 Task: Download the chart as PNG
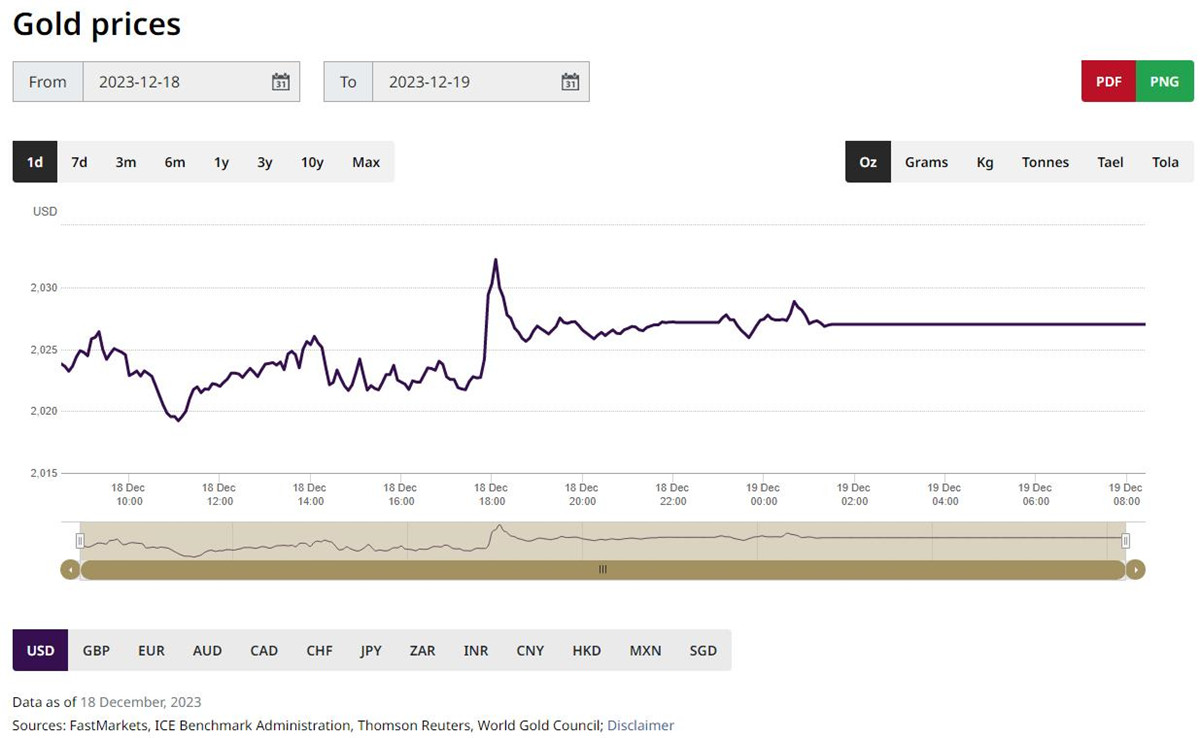tap(1165, 82)
